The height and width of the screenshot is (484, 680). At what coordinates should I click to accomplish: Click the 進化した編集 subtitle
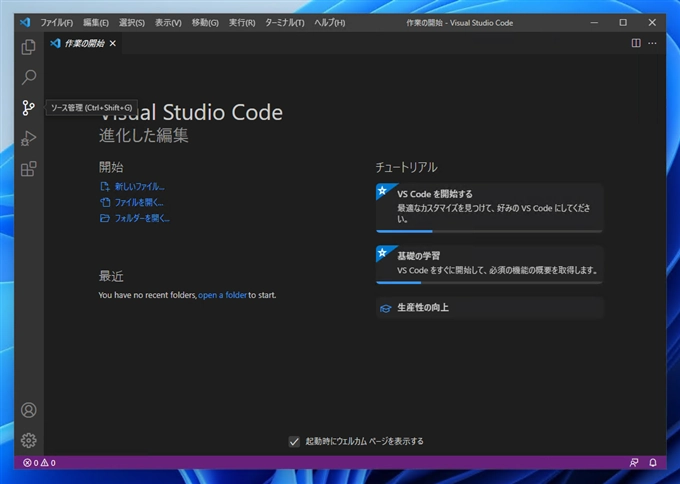[x=144, y=136]
